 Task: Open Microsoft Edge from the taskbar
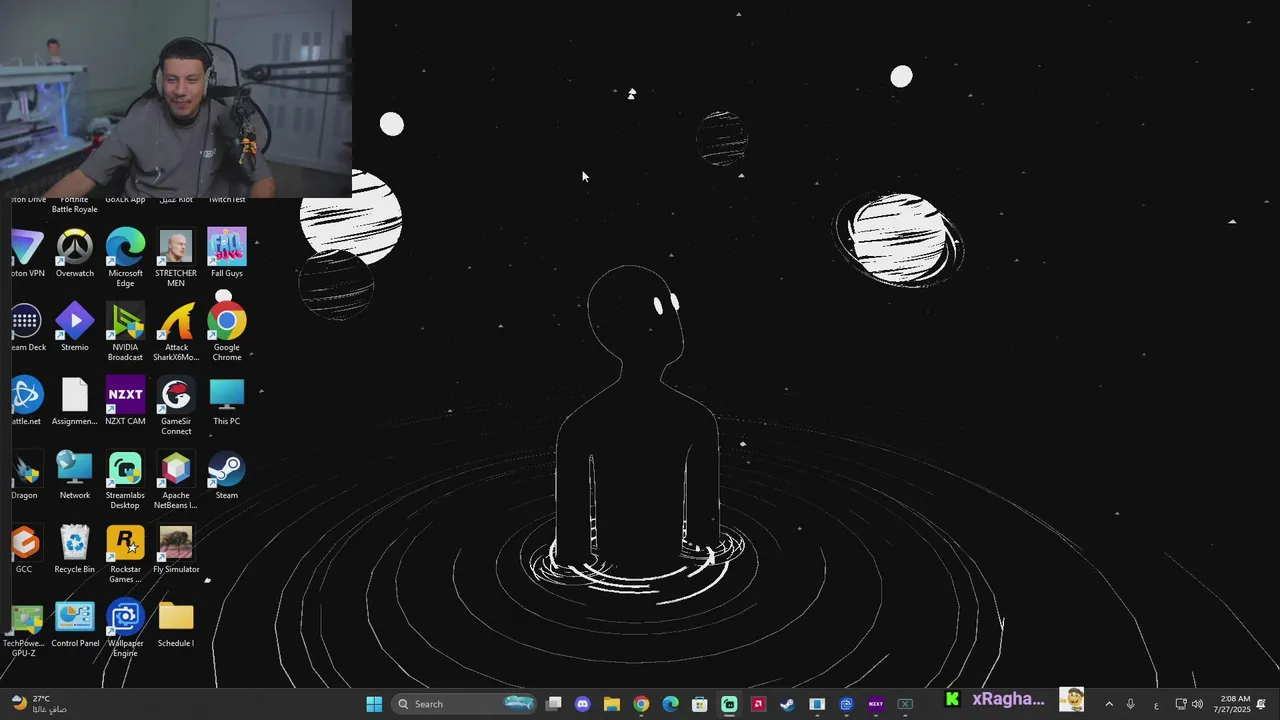pos(671,704)
